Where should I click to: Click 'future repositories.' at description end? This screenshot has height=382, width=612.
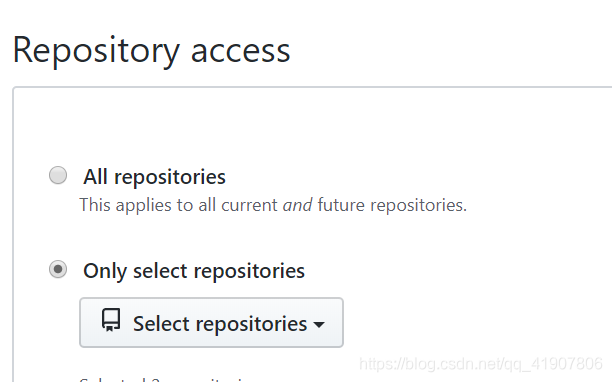click(x=392, y=205)
